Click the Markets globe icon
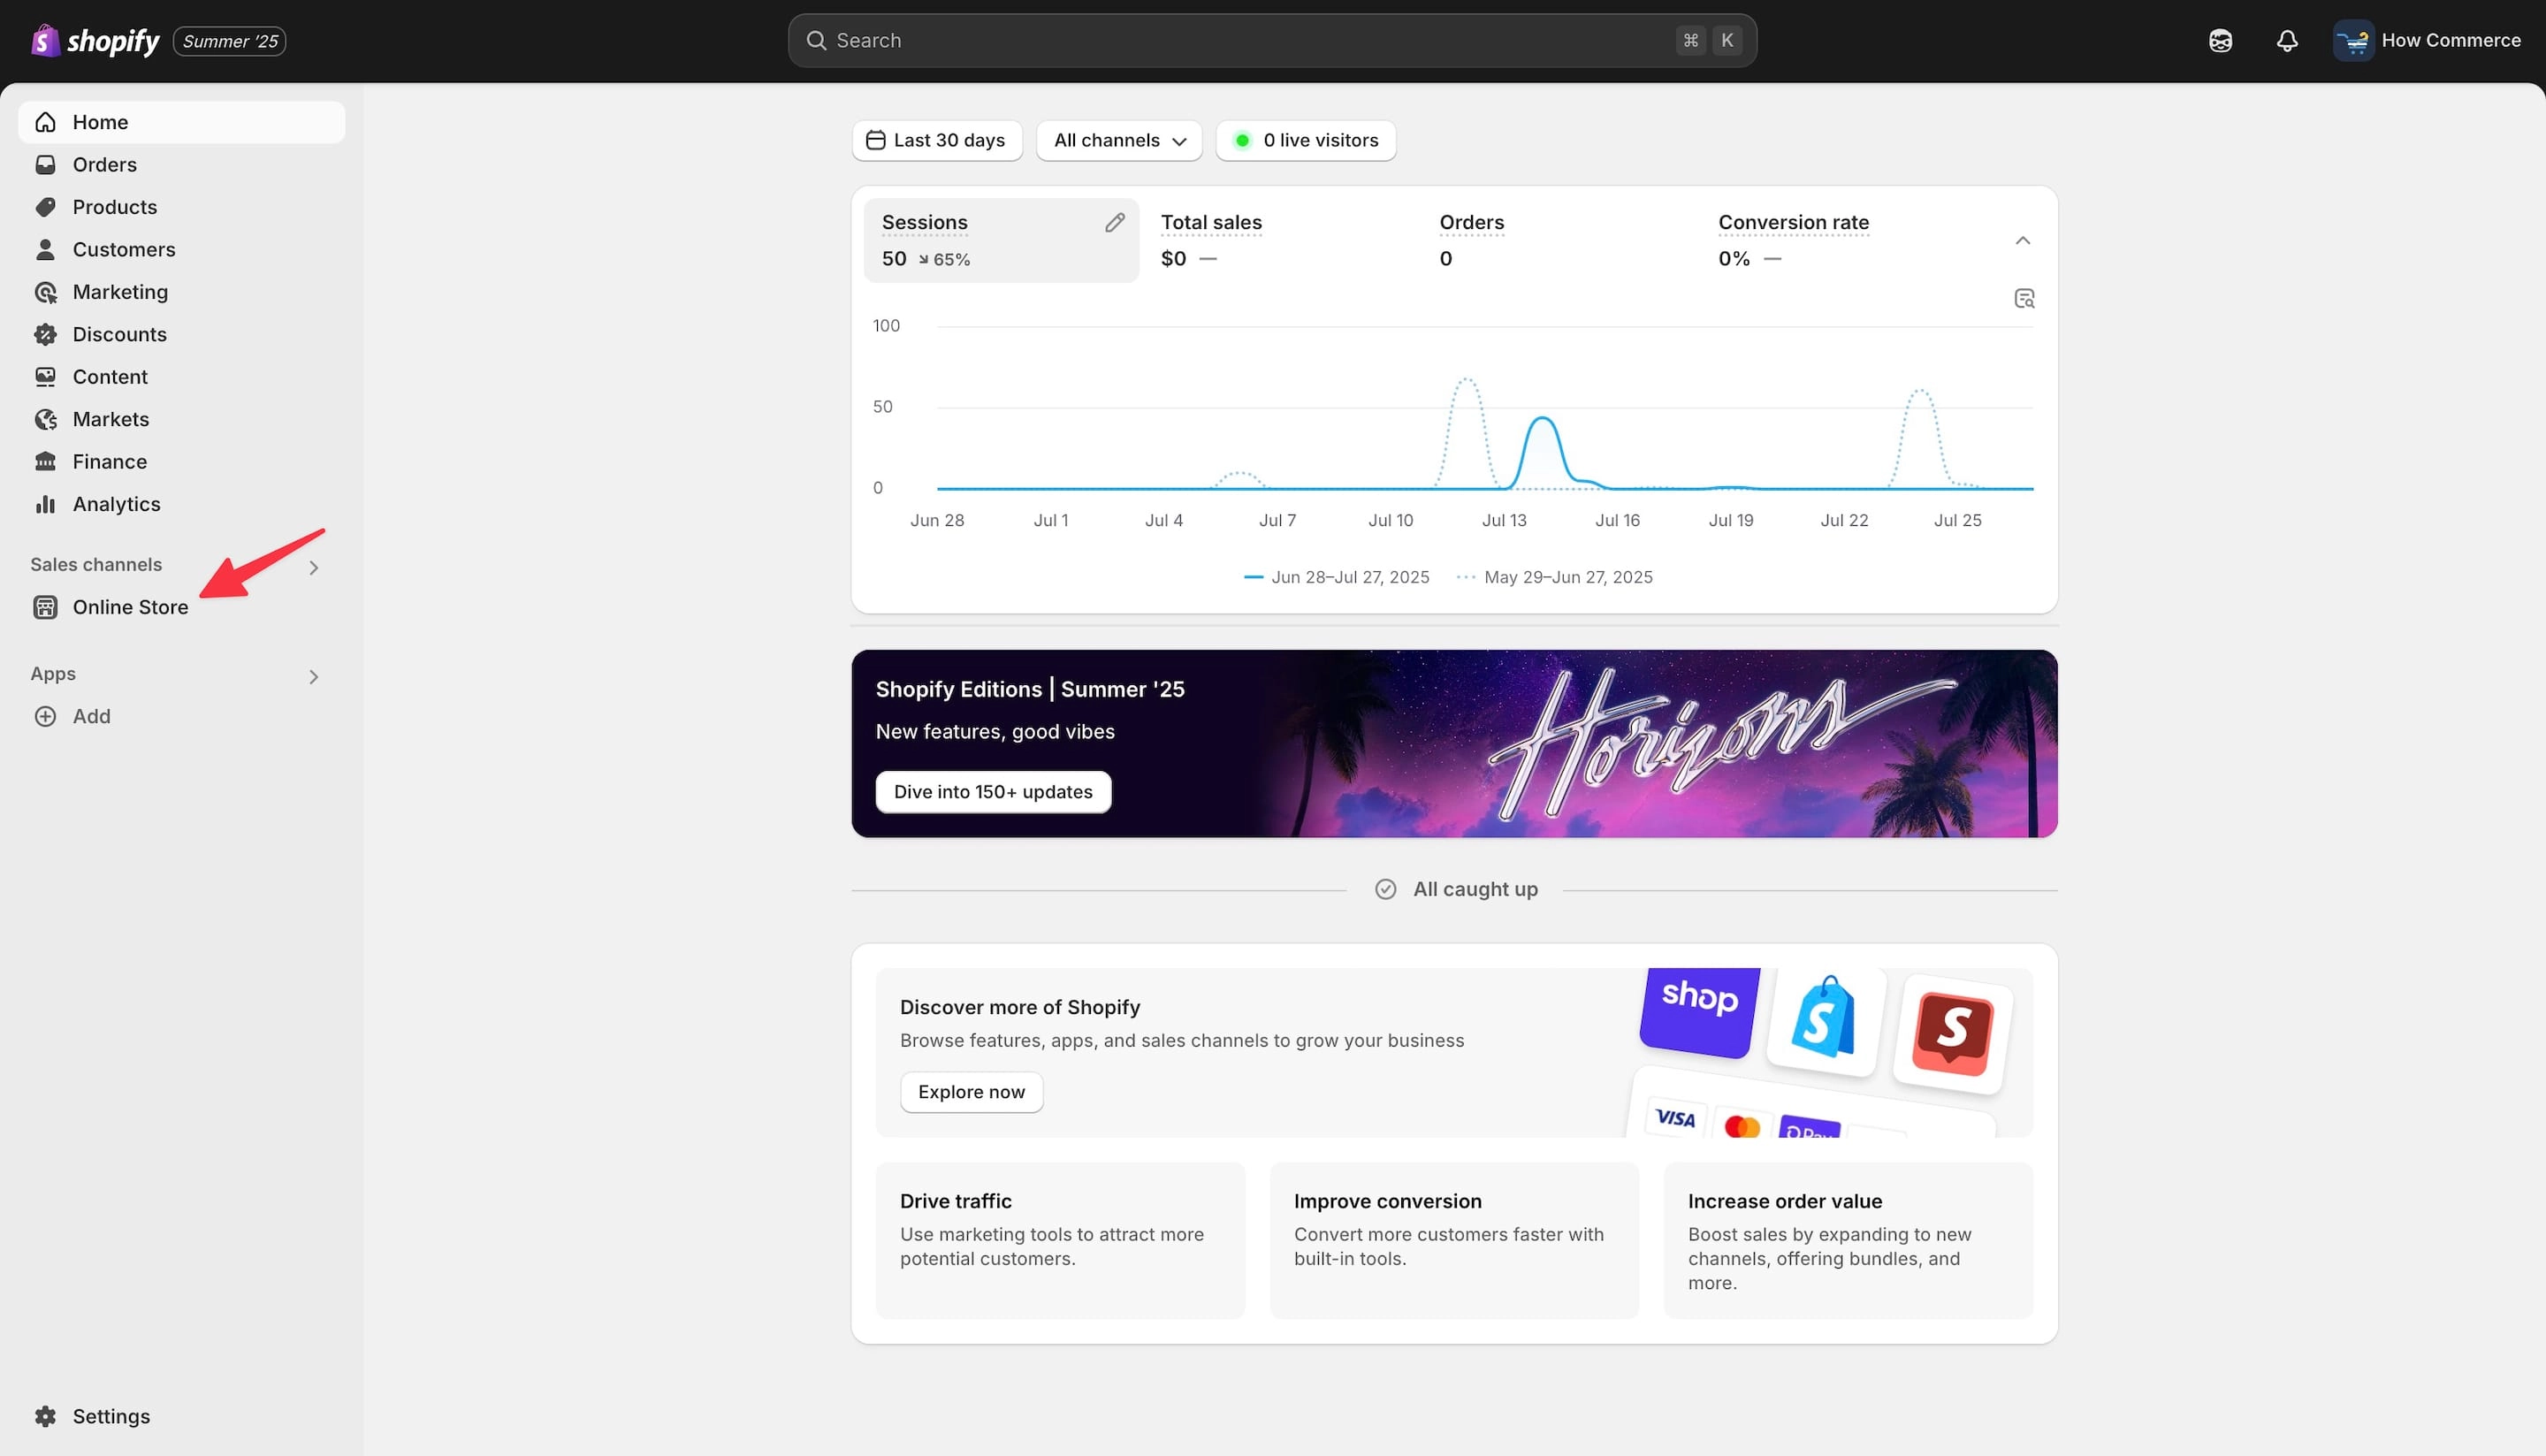The height and width of the screenshot is (1456, 2546). [x=45, y=420]
